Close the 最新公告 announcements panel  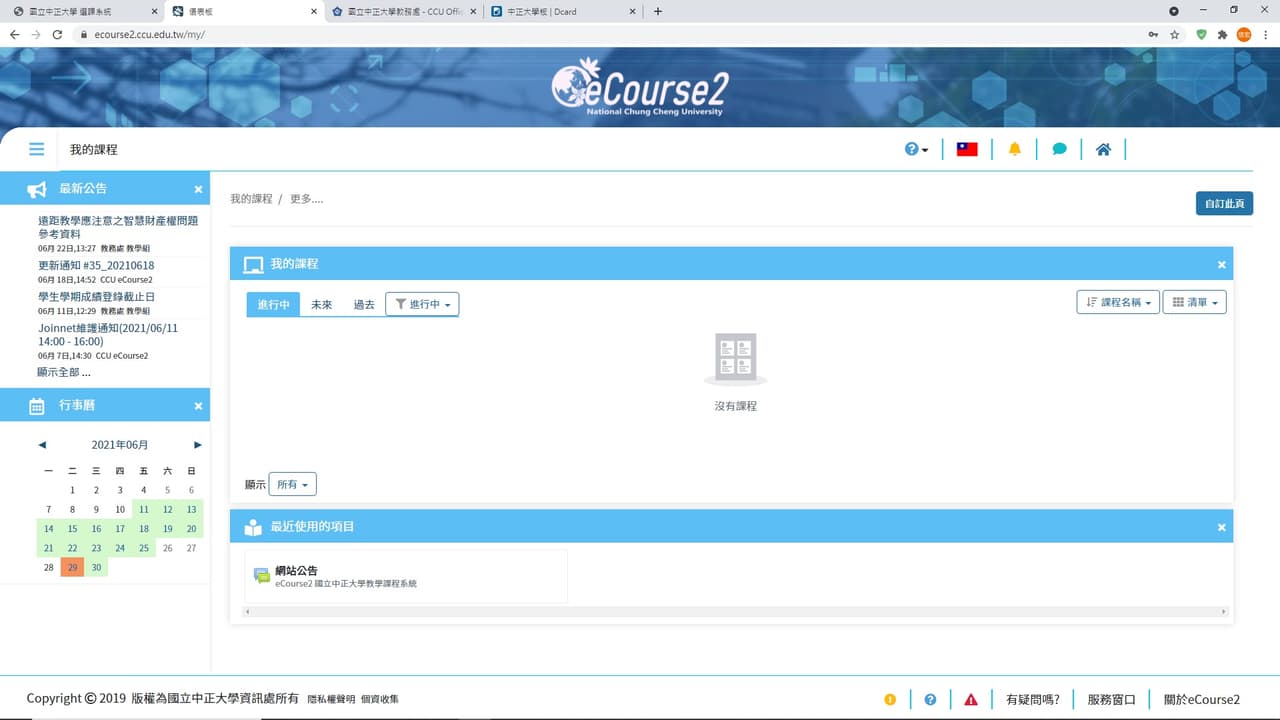pos(197,188)
